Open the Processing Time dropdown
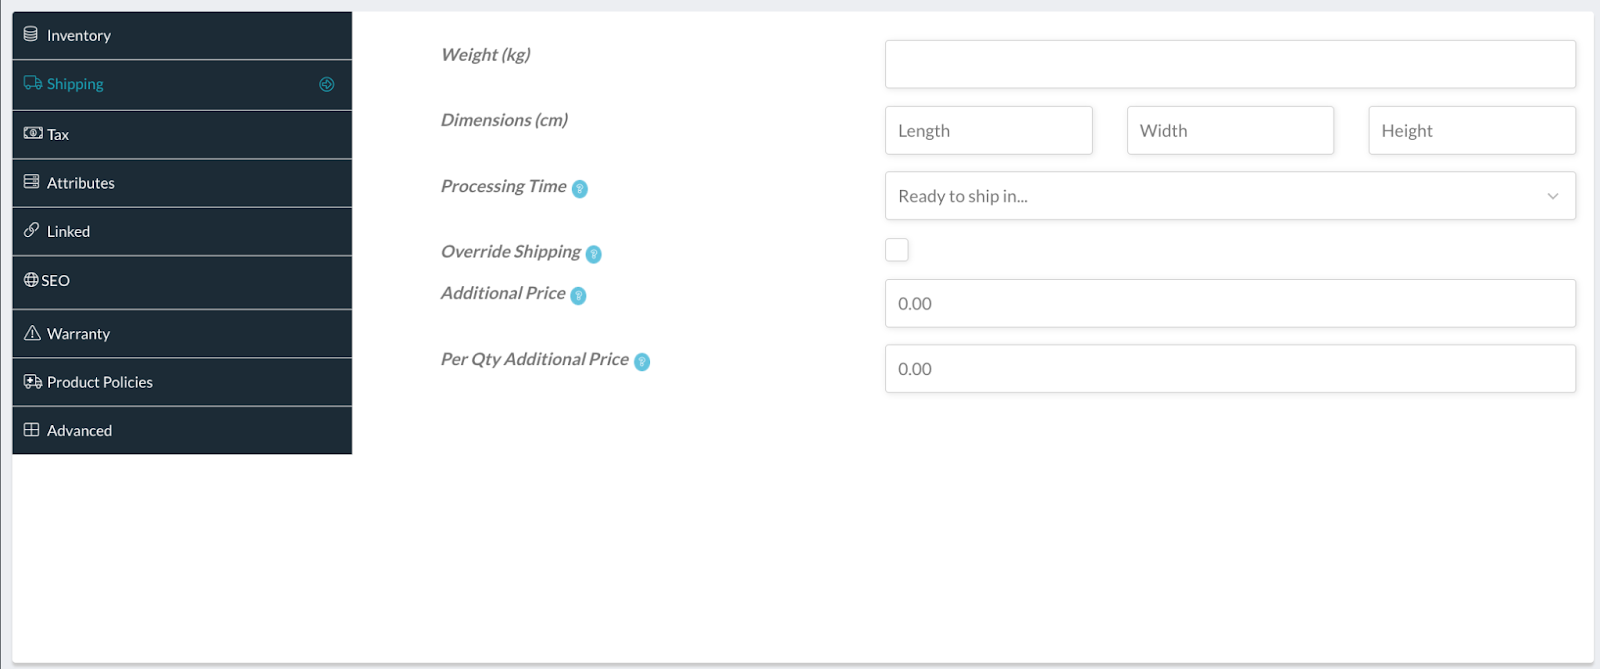This screenshot has width=1600, height=669. (1229, 196)
